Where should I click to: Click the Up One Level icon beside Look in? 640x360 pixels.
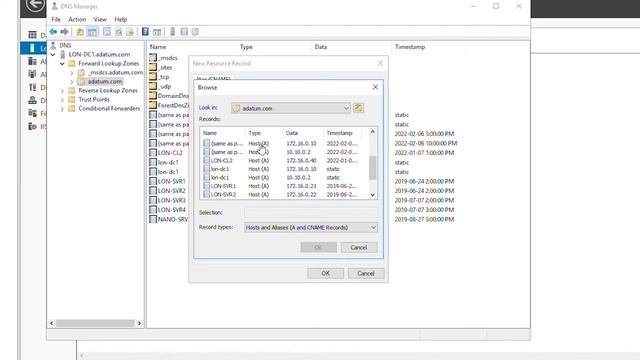point(358,108)
